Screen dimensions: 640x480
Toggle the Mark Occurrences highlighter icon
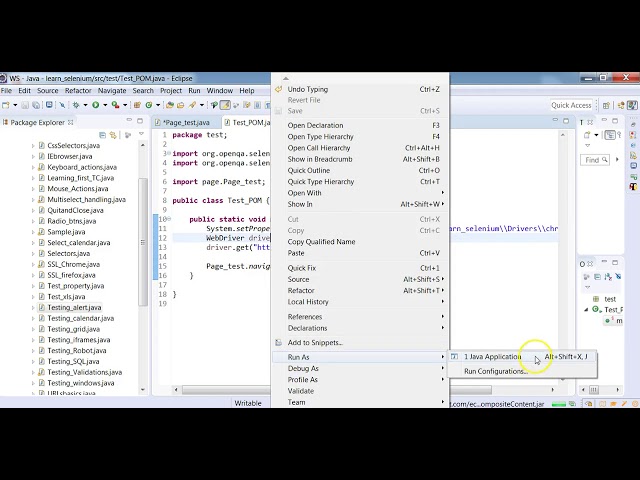[225, 105]
